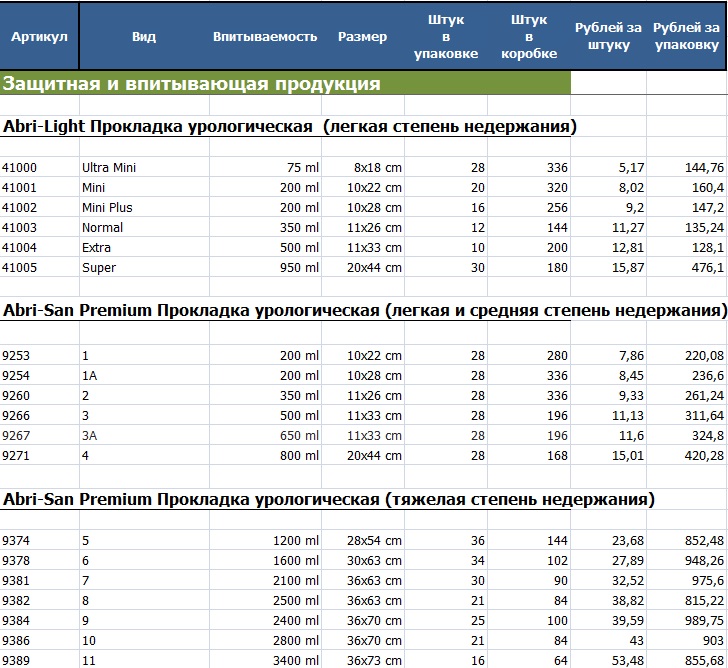Screen dimensions: 728x668
Task: Select the 800 ml absorbency cell
Action: [265, 455]
